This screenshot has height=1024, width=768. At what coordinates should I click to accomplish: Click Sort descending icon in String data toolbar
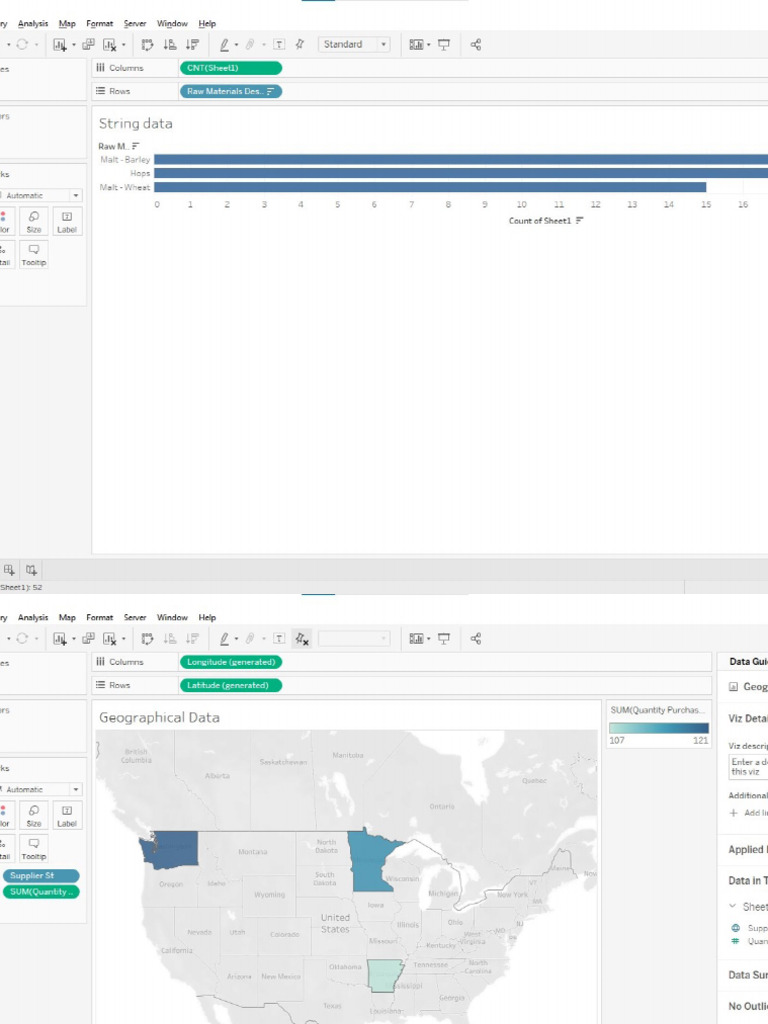[x=192, y=44]
